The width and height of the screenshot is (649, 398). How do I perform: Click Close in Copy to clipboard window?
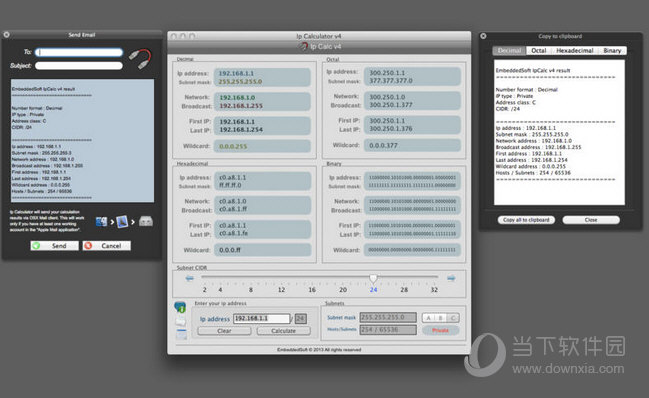click(591, 220)
